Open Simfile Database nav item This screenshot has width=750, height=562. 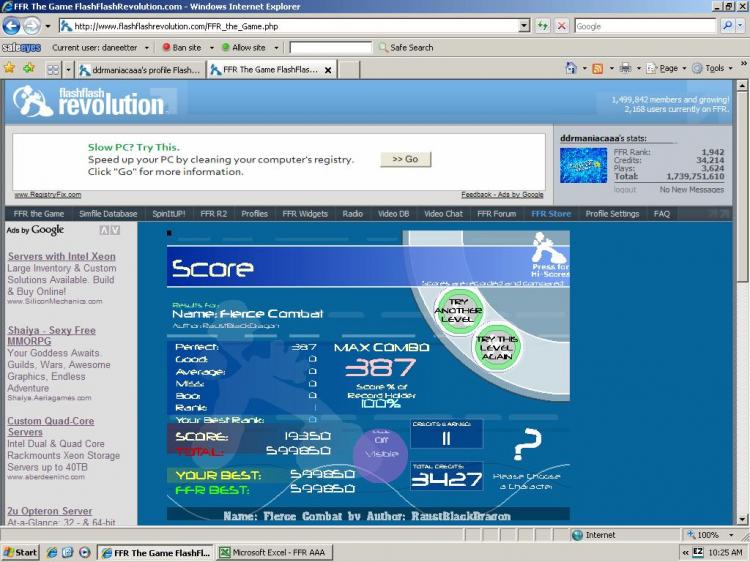click(x=108, y=214)
